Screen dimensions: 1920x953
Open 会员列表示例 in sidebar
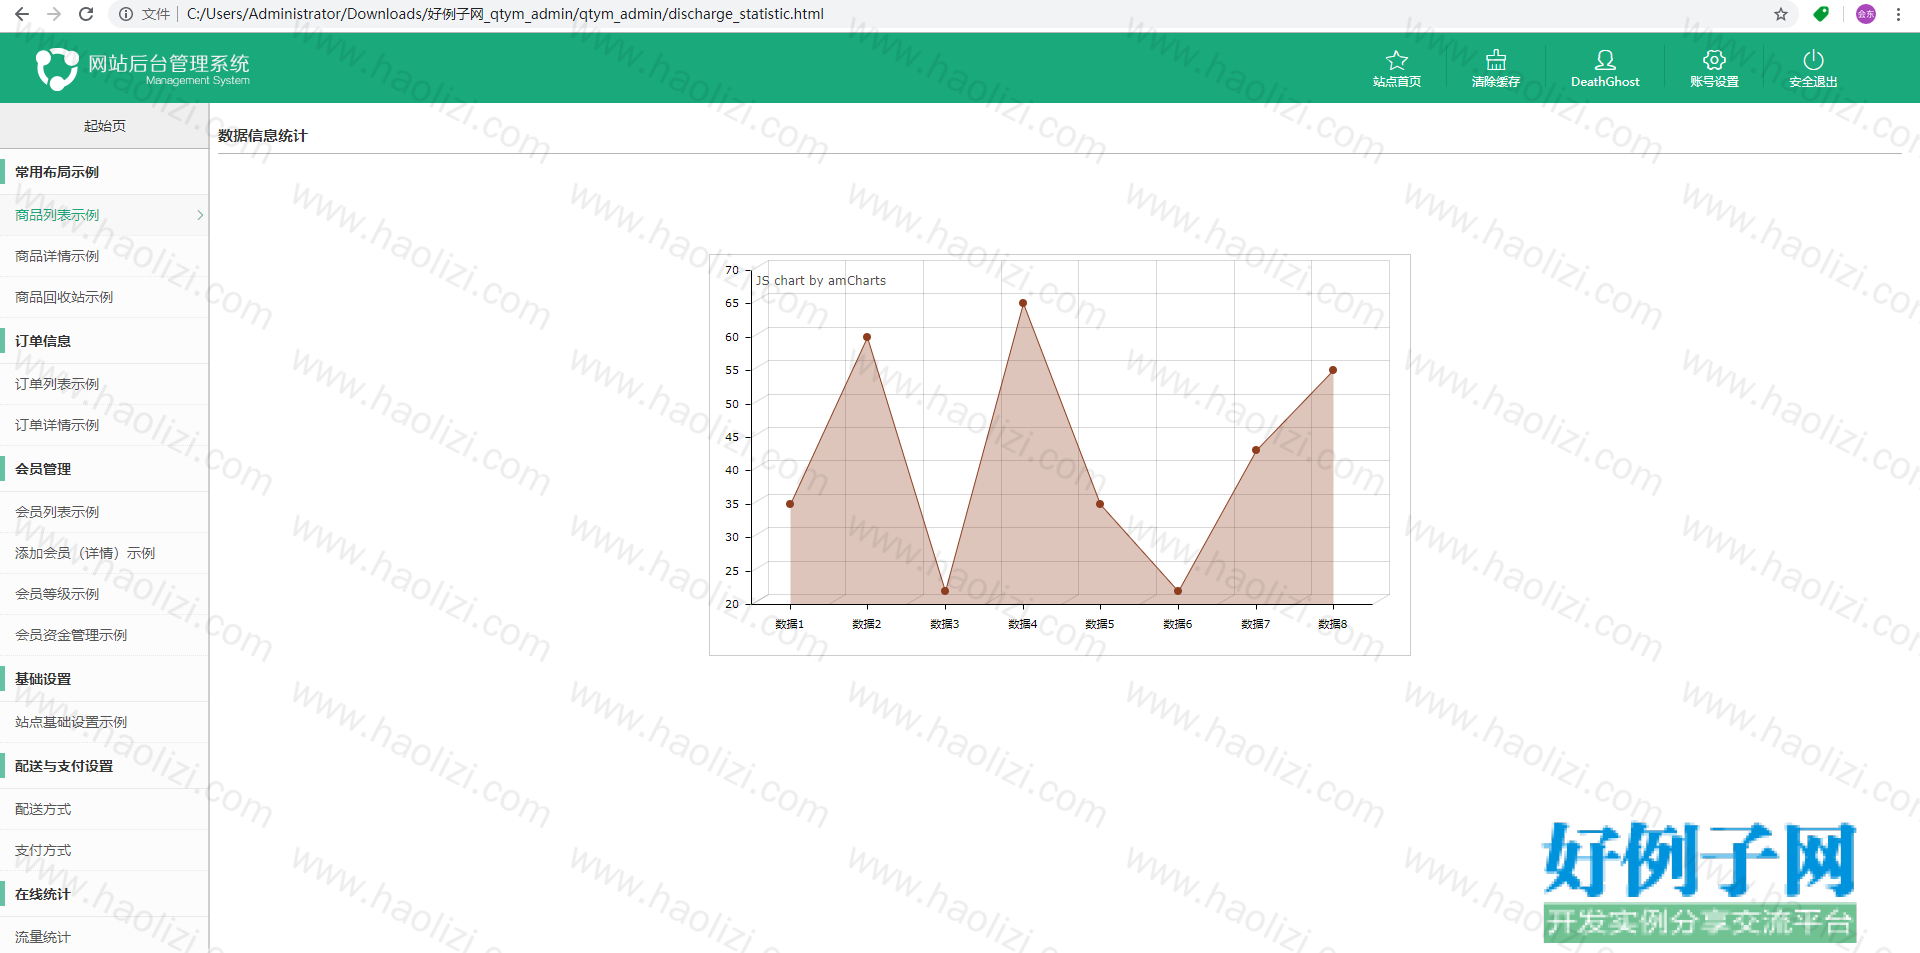[104, 512]
